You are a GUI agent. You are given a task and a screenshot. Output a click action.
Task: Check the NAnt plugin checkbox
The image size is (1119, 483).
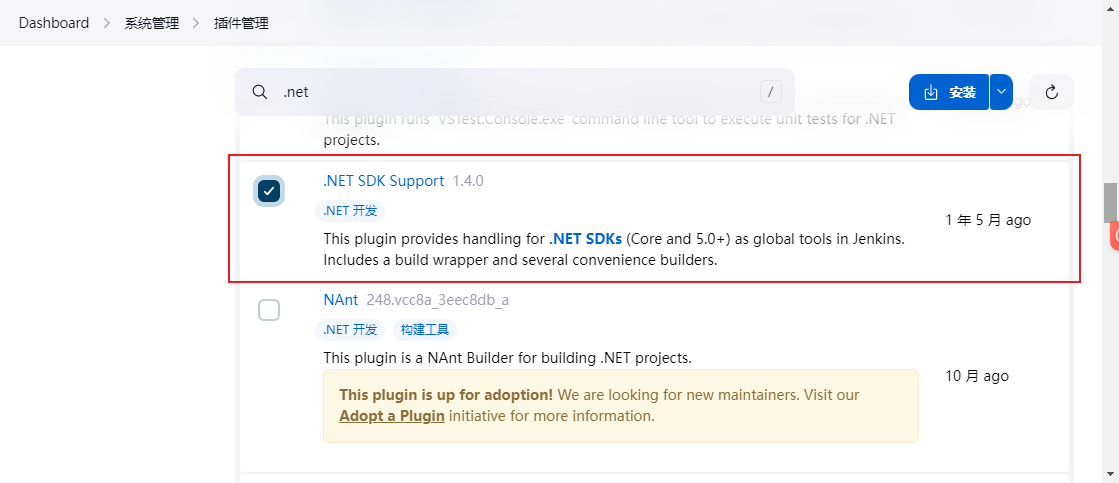pyautogui.click(x=269, y=310)
